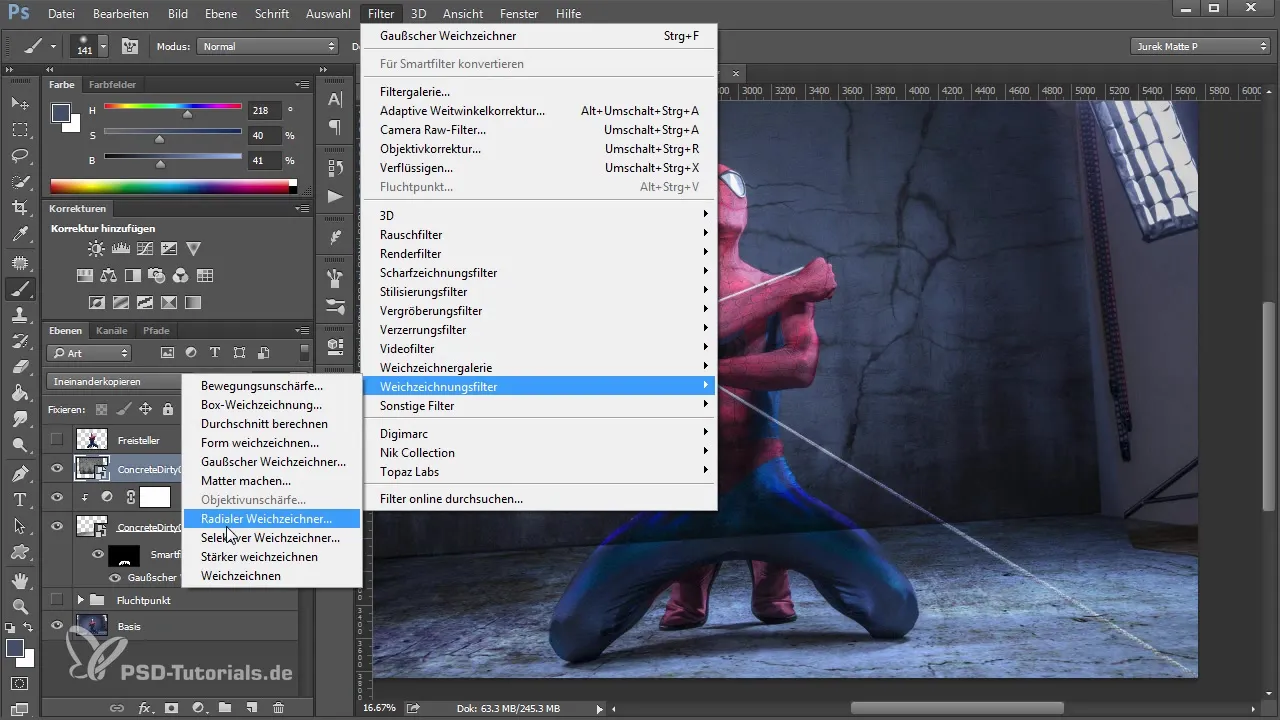The image size is (1280, 720).
Task: Show the Freisteller layer
Action: click(57, 439)
